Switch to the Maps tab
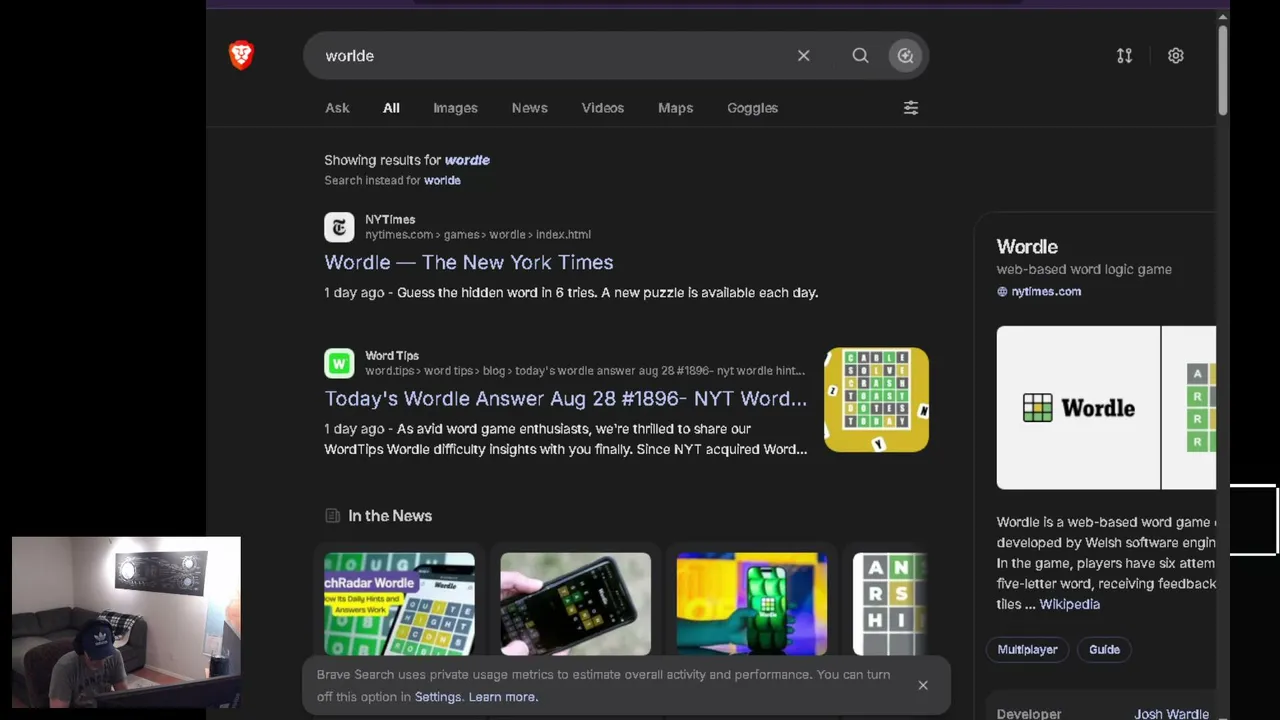1280x720 pixels. [675, 108]
